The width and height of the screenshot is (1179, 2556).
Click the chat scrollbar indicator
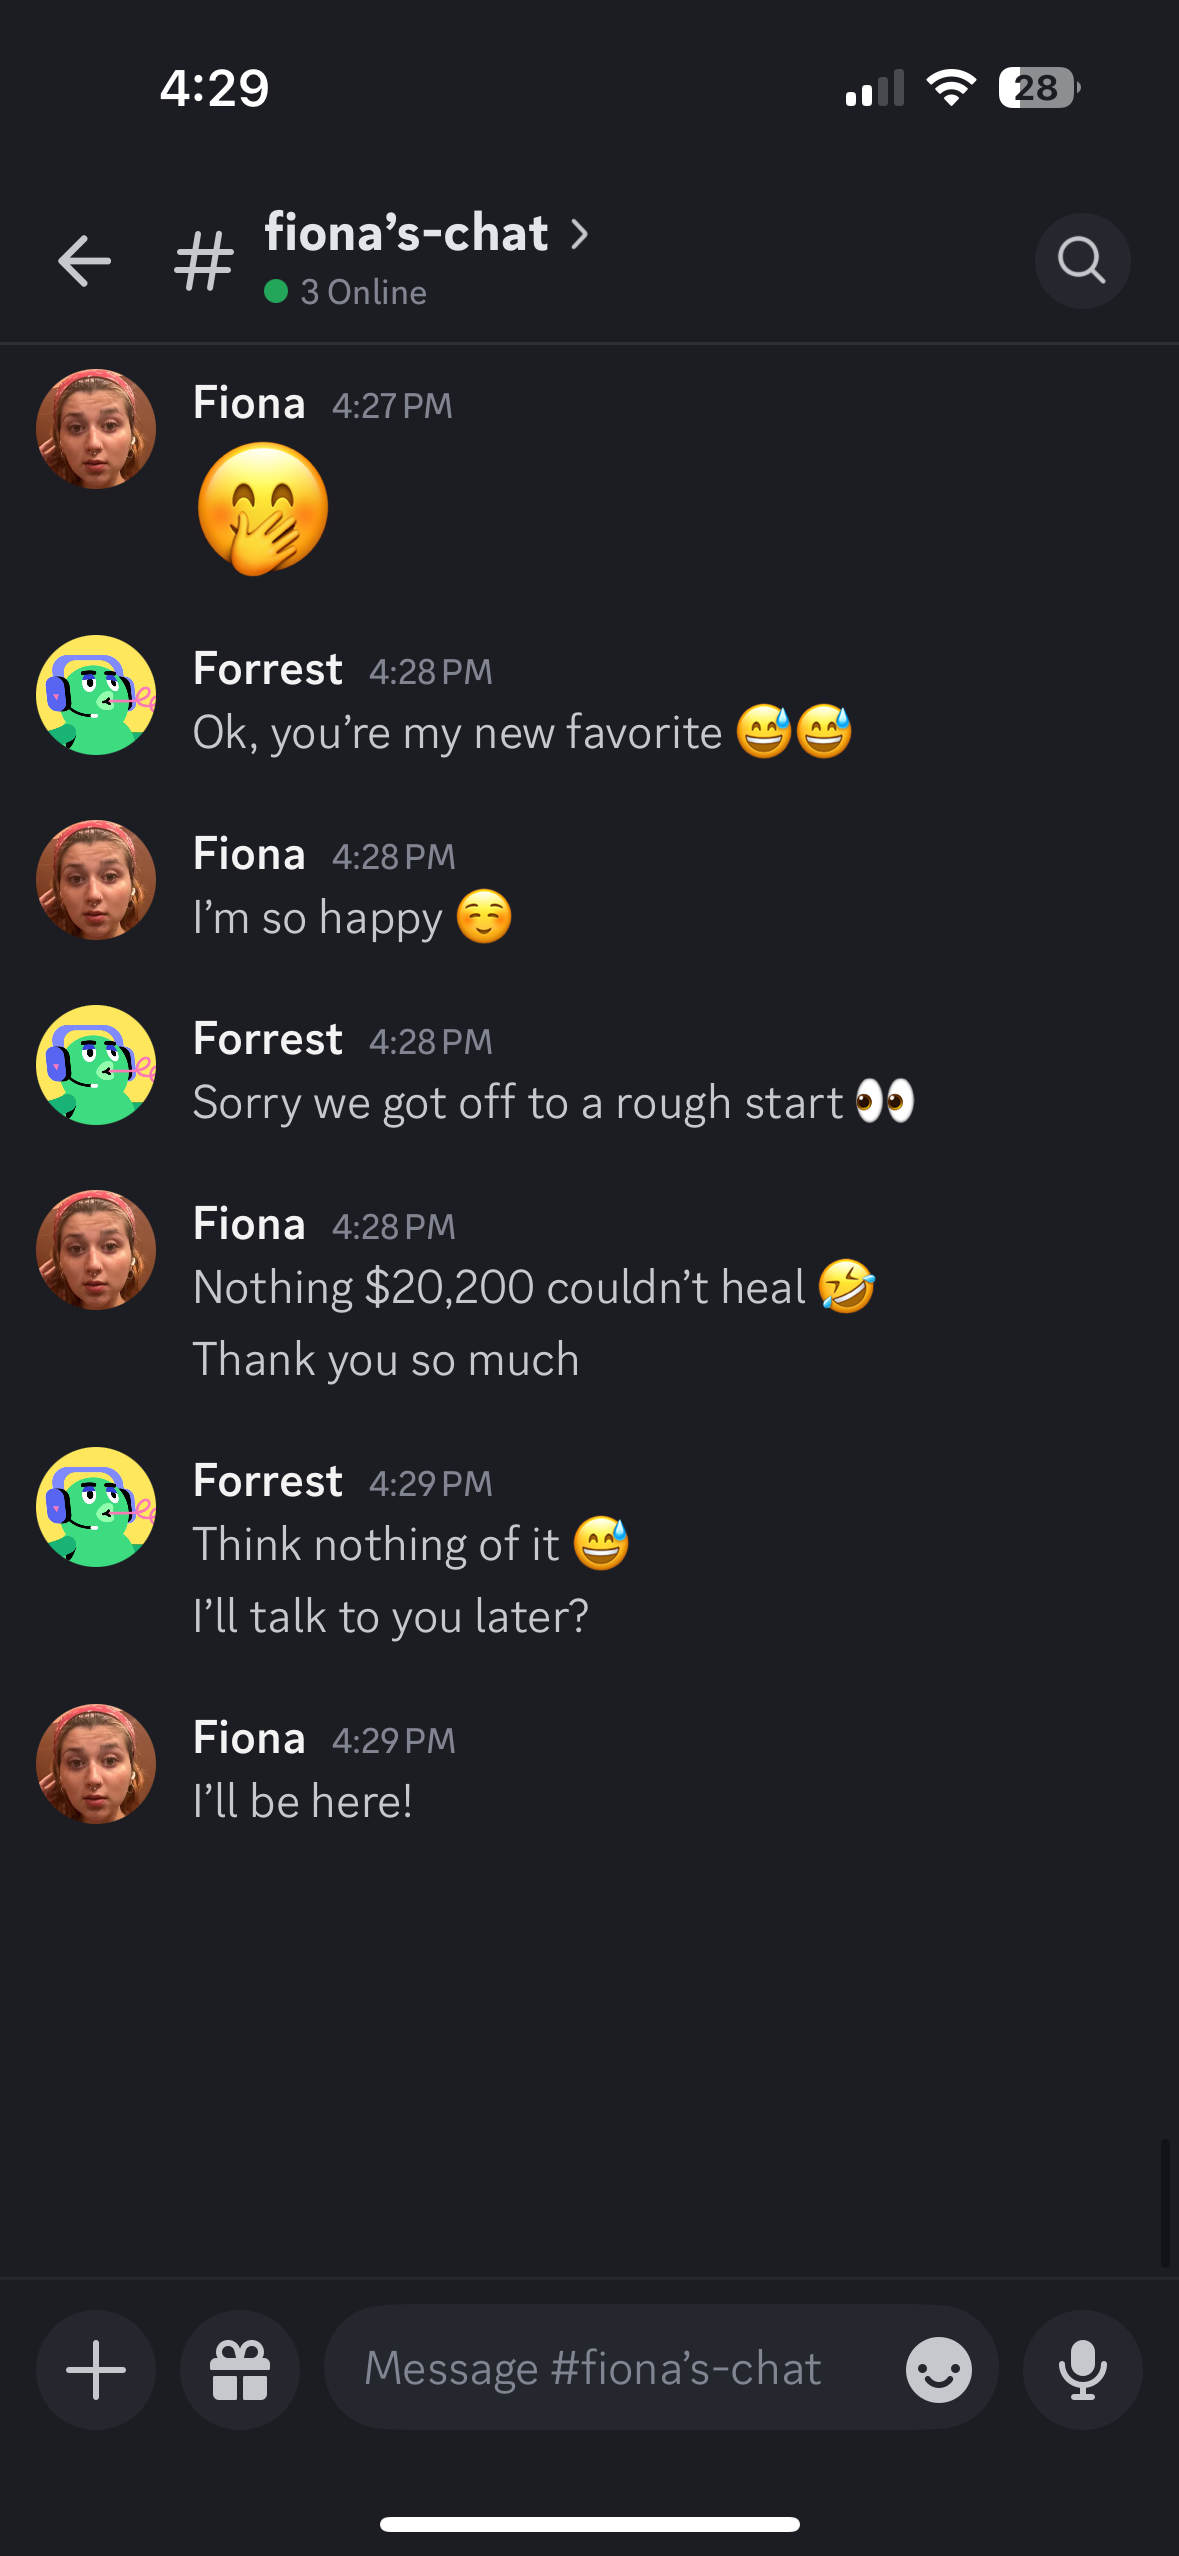pyautogui.click(x=1165, y=2204)
